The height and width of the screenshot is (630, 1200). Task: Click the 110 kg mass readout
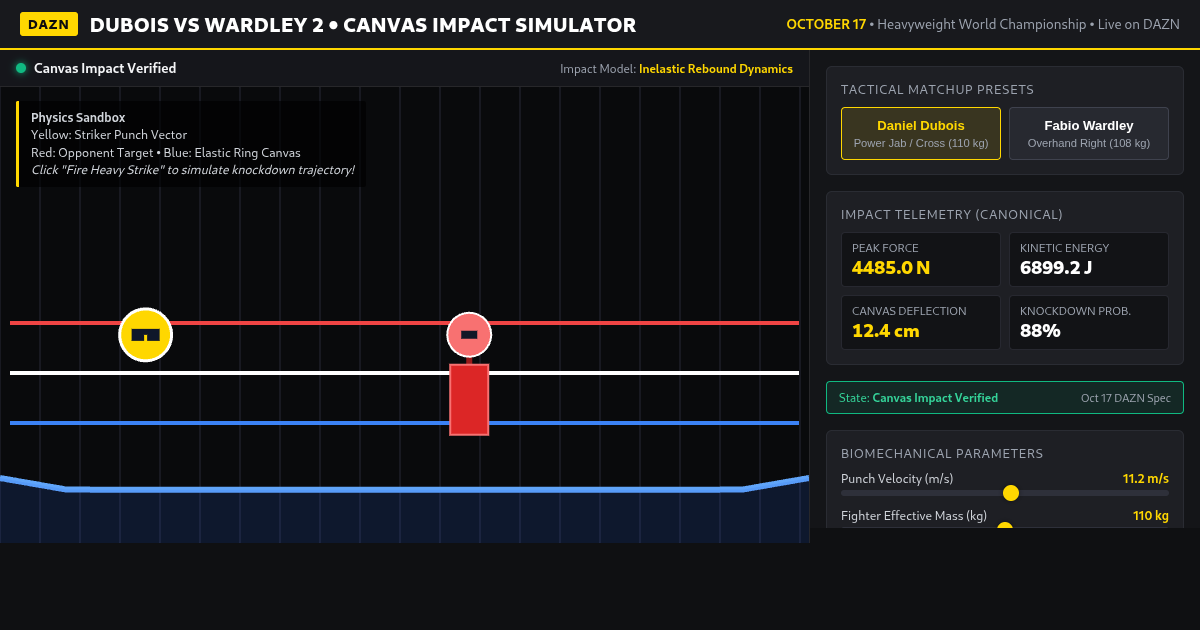point(1151,516)
